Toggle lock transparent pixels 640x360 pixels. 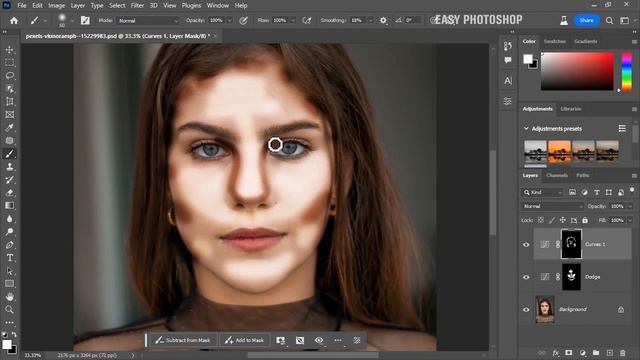coord(540,220)
